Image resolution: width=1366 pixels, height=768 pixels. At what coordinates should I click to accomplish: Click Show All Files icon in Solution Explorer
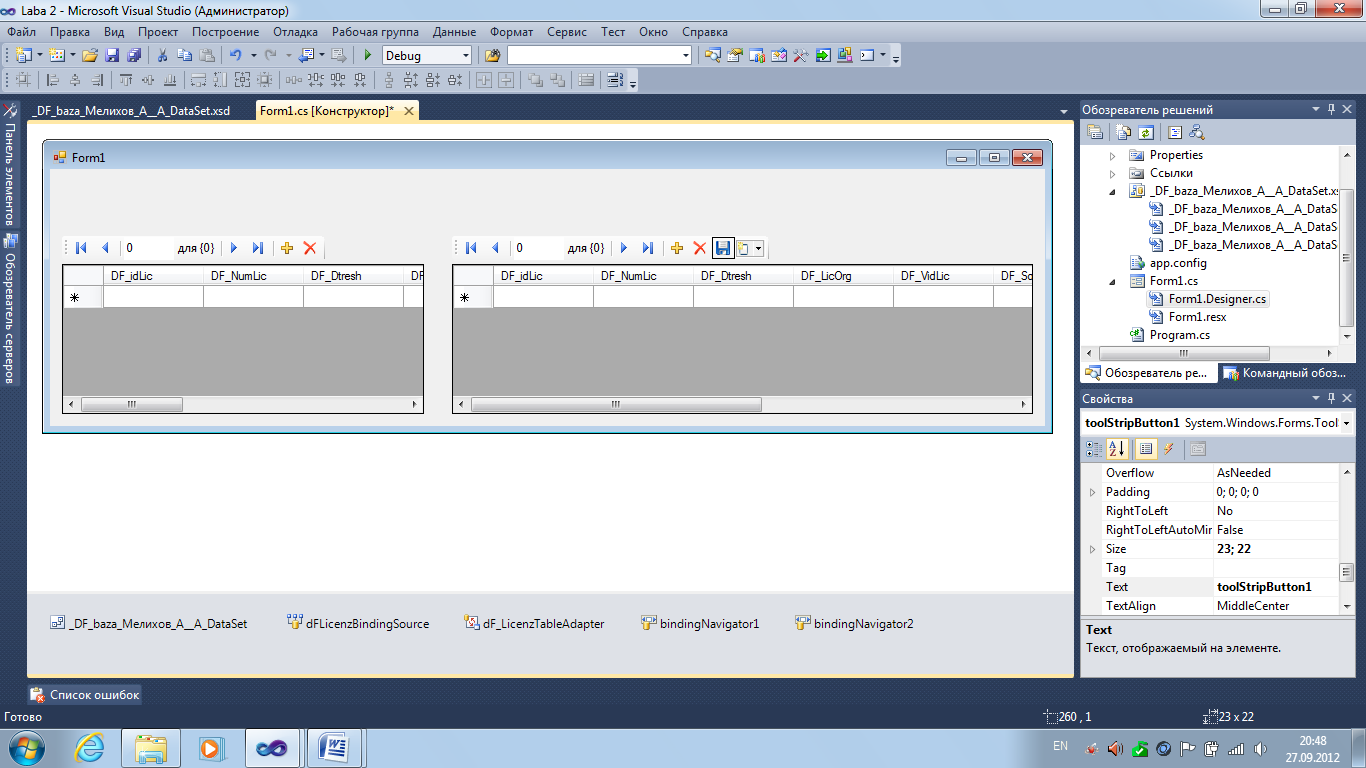pyautogui.click(x=1124, y=132)
